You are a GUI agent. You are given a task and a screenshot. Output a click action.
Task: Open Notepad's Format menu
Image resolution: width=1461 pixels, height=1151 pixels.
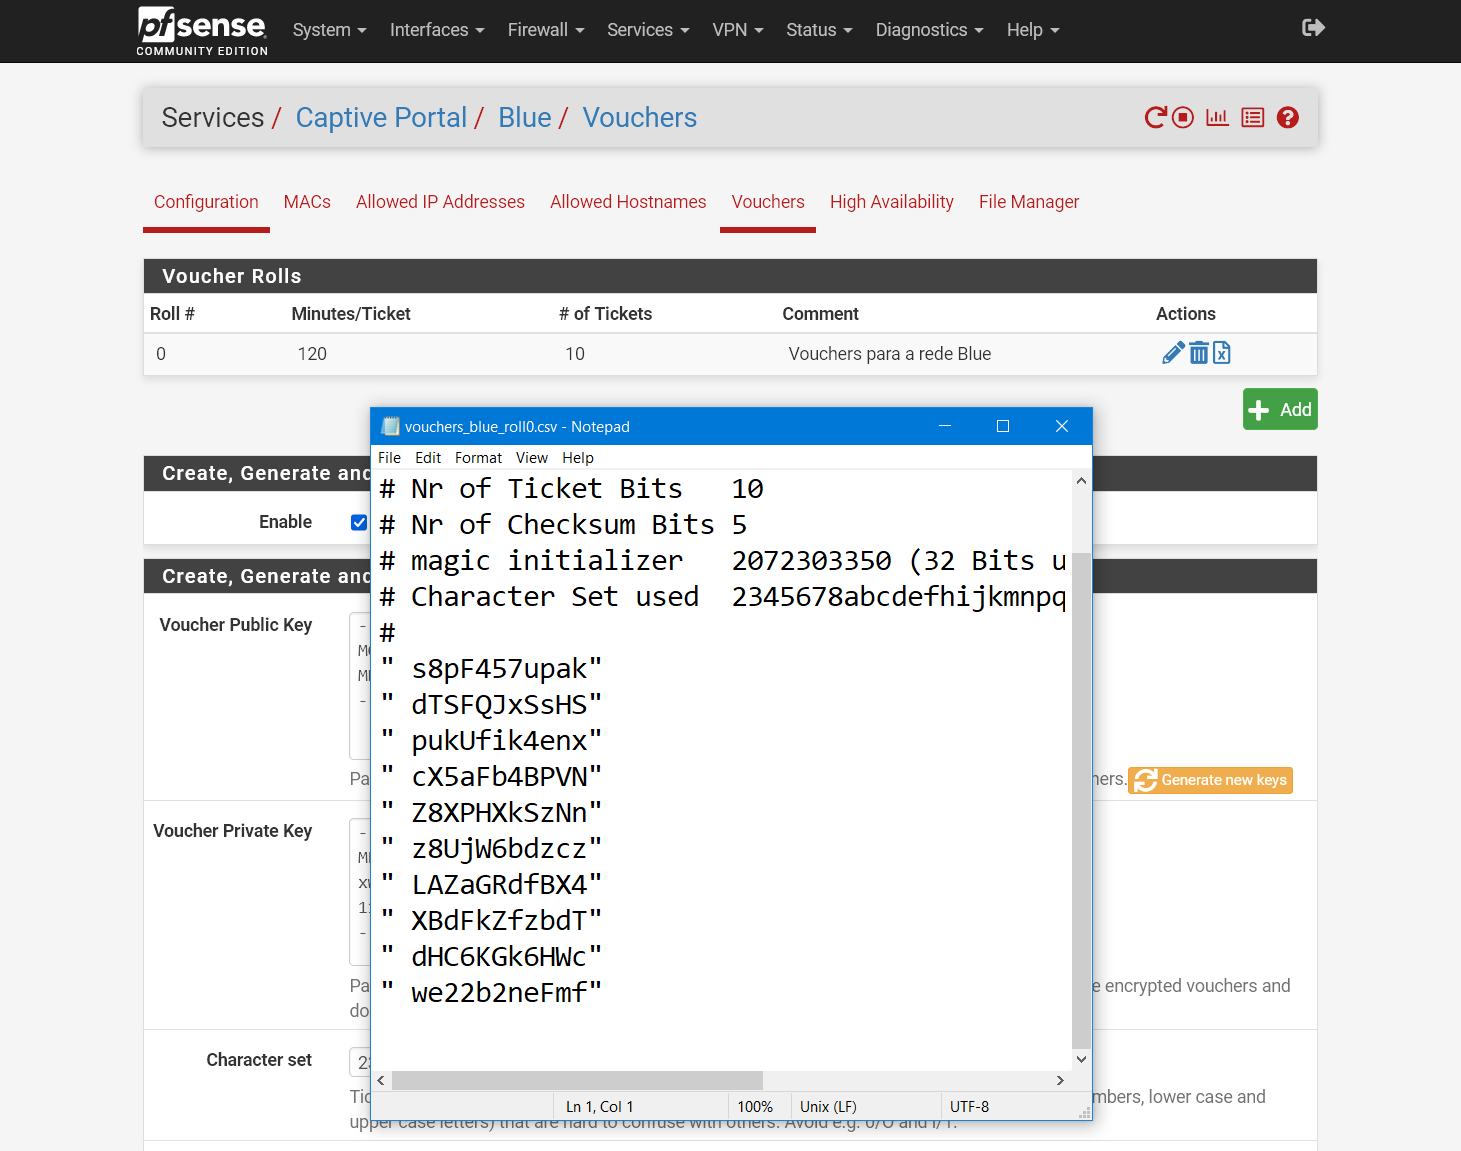[478, 458]
